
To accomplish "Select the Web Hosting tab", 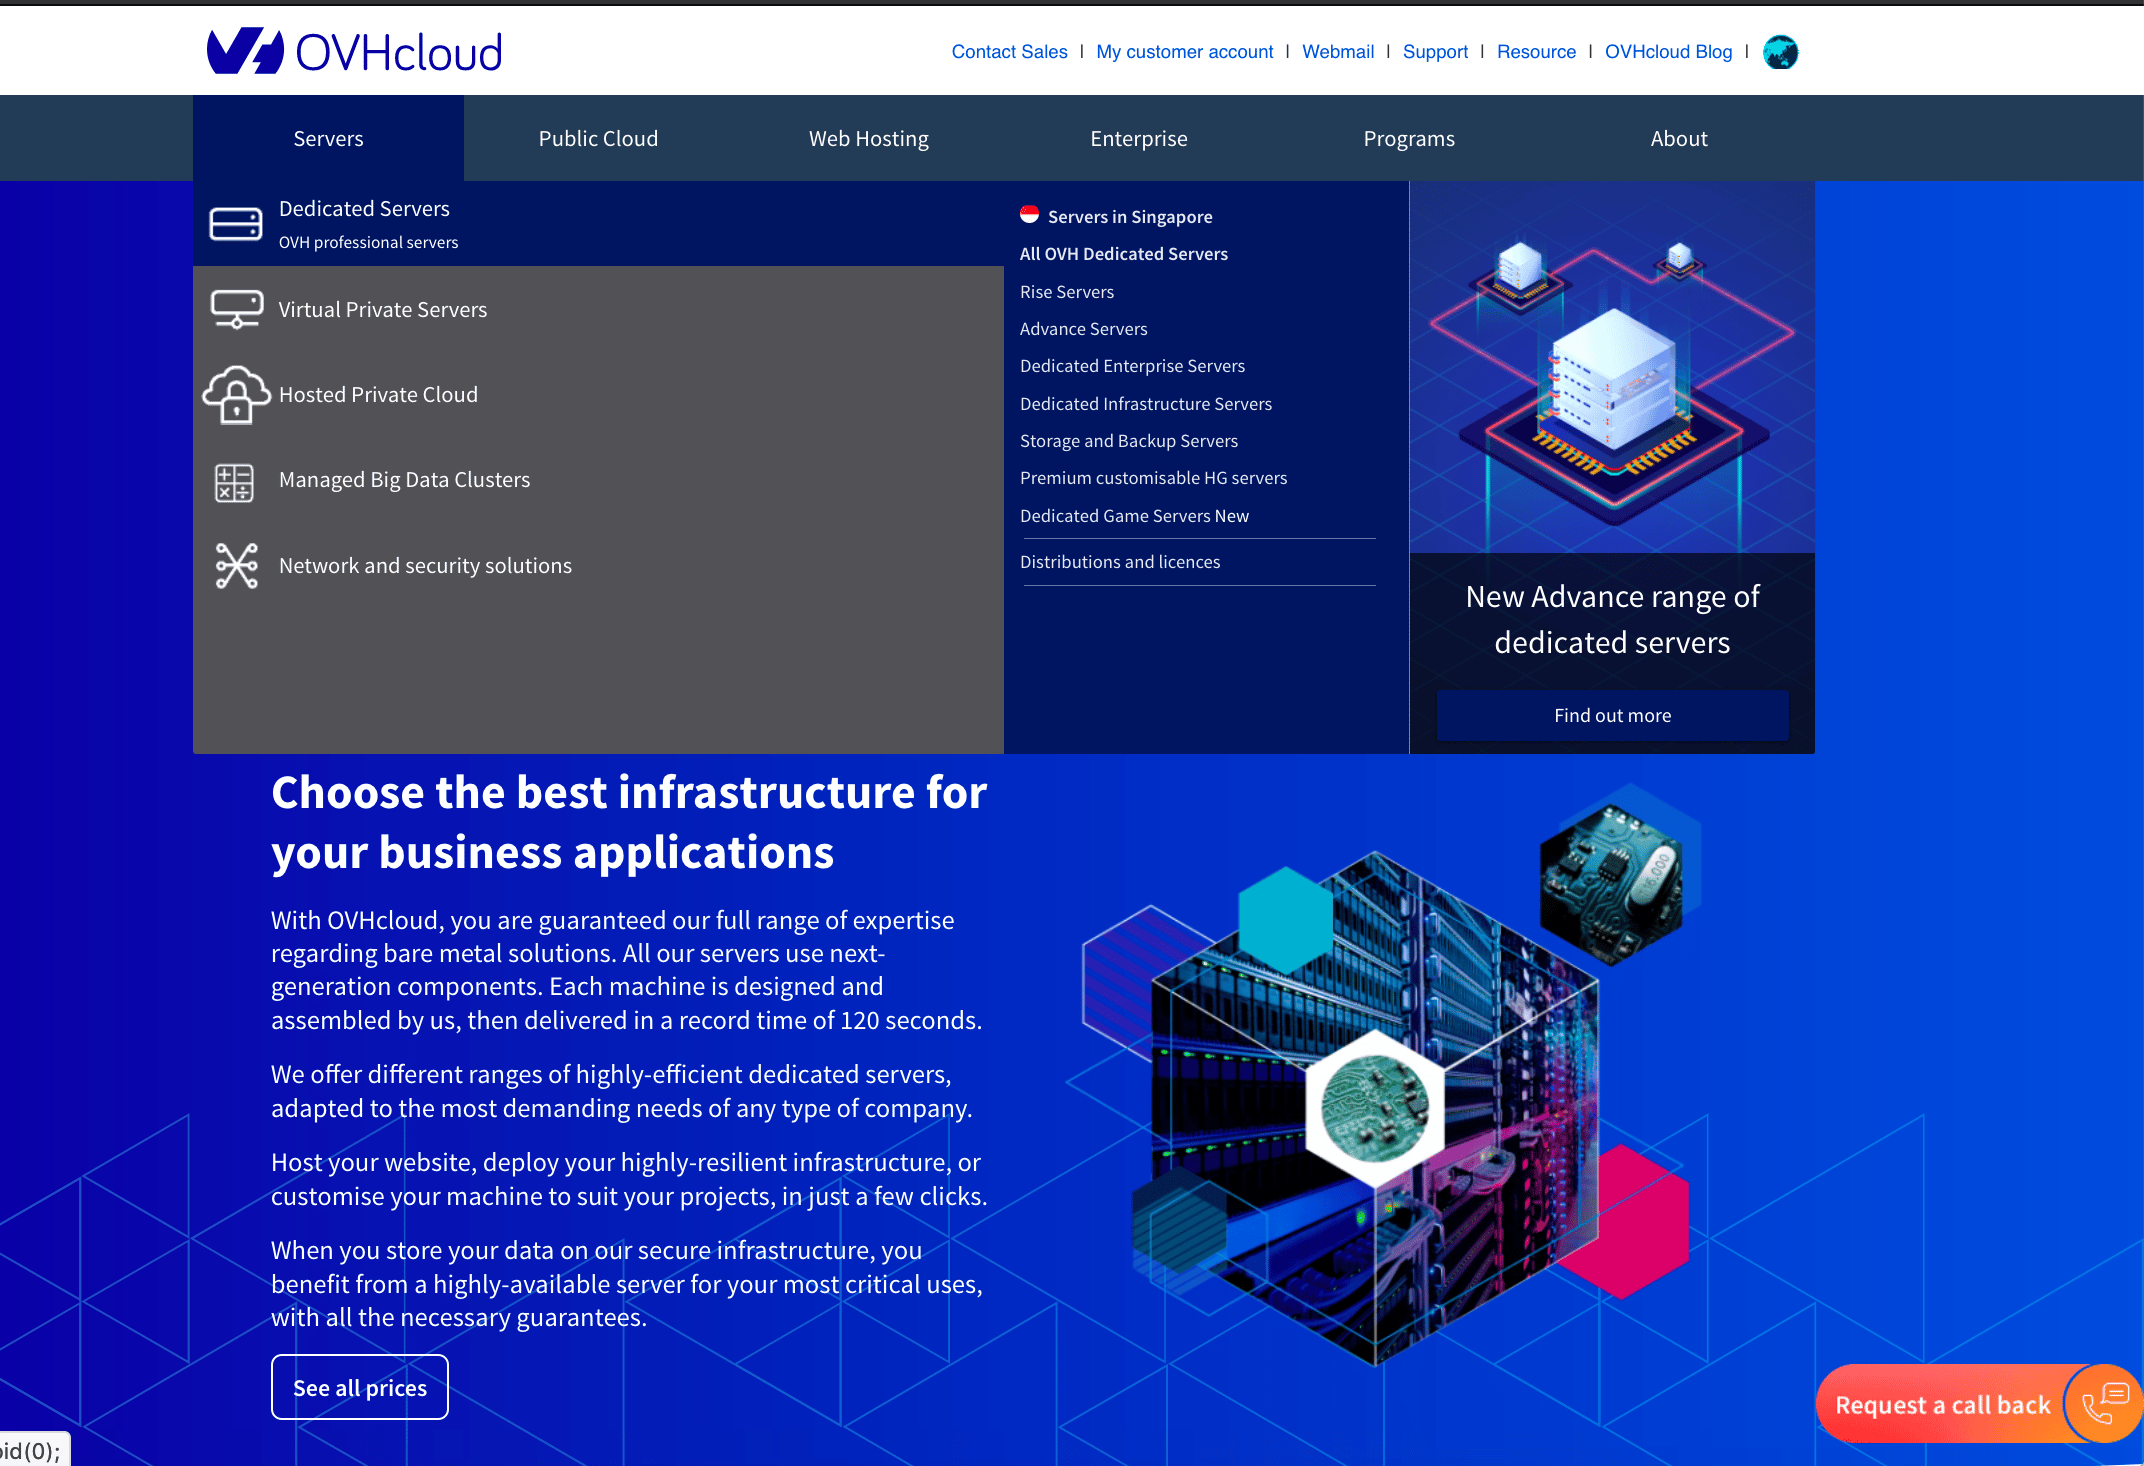I will coord(868,138).
